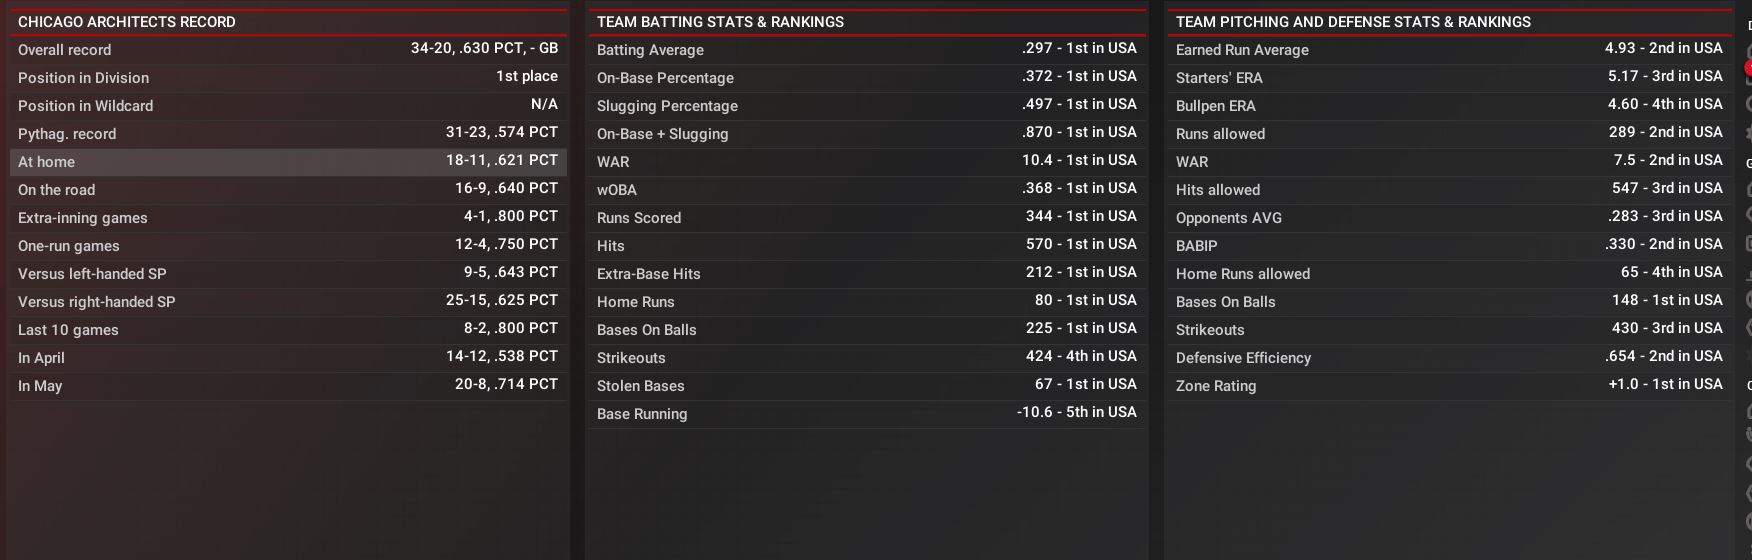Image resolution: width=1752 pixels, height=560 pixels.
Task: Select the Slugging Percentage stat row
Action: (x=866, y=106)
